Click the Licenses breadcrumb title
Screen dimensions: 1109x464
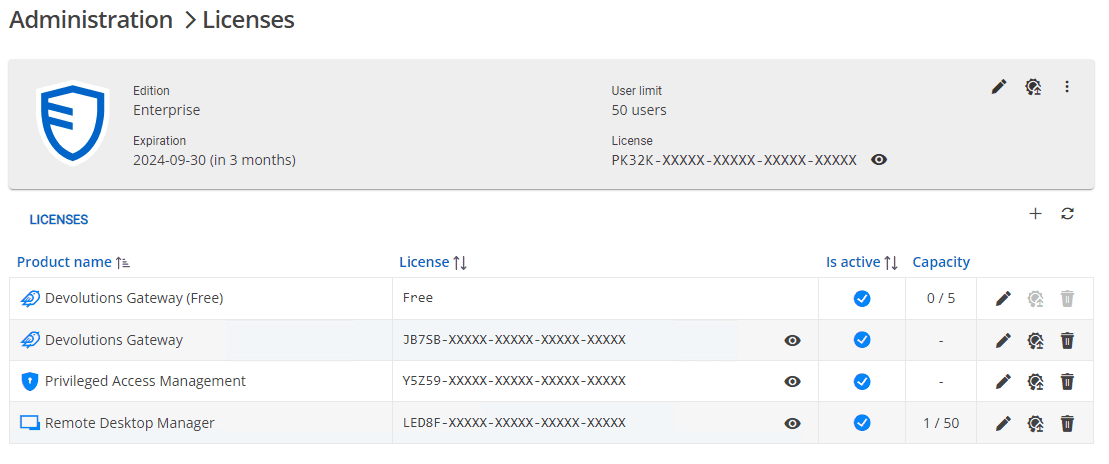[248, 20]
